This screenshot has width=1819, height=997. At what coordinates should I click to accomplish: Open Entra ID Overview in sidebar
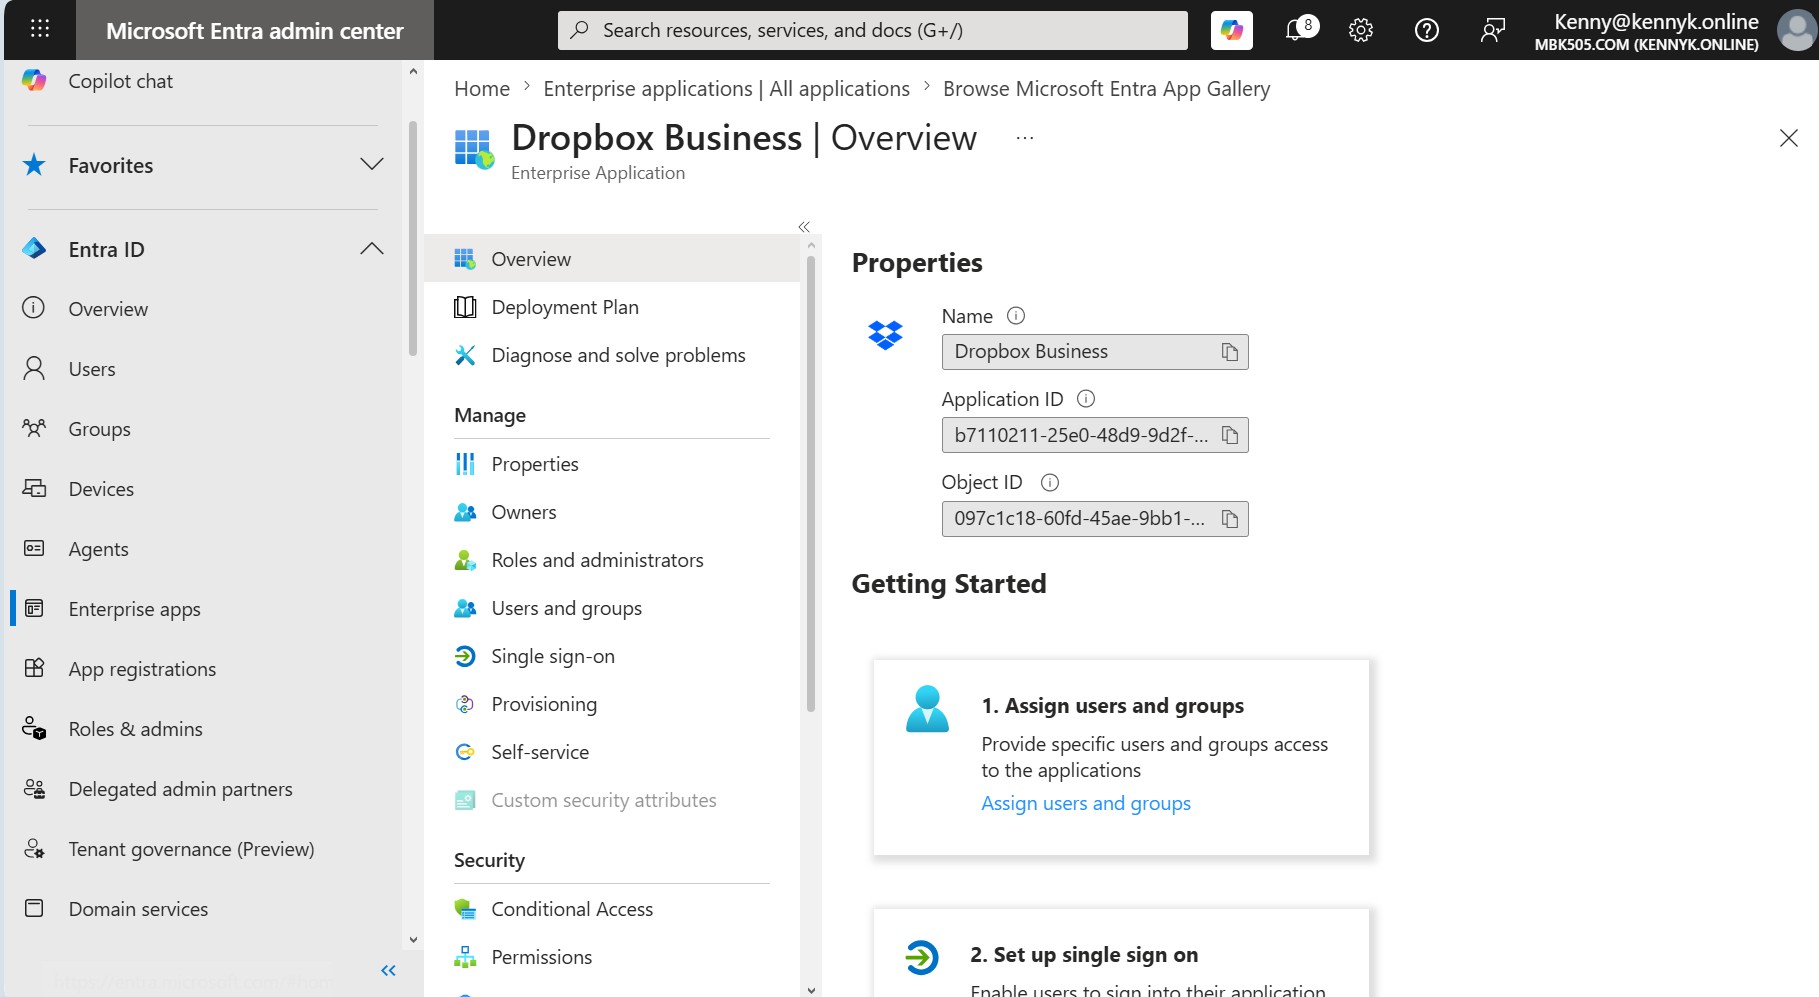click(x=108, y=309)
